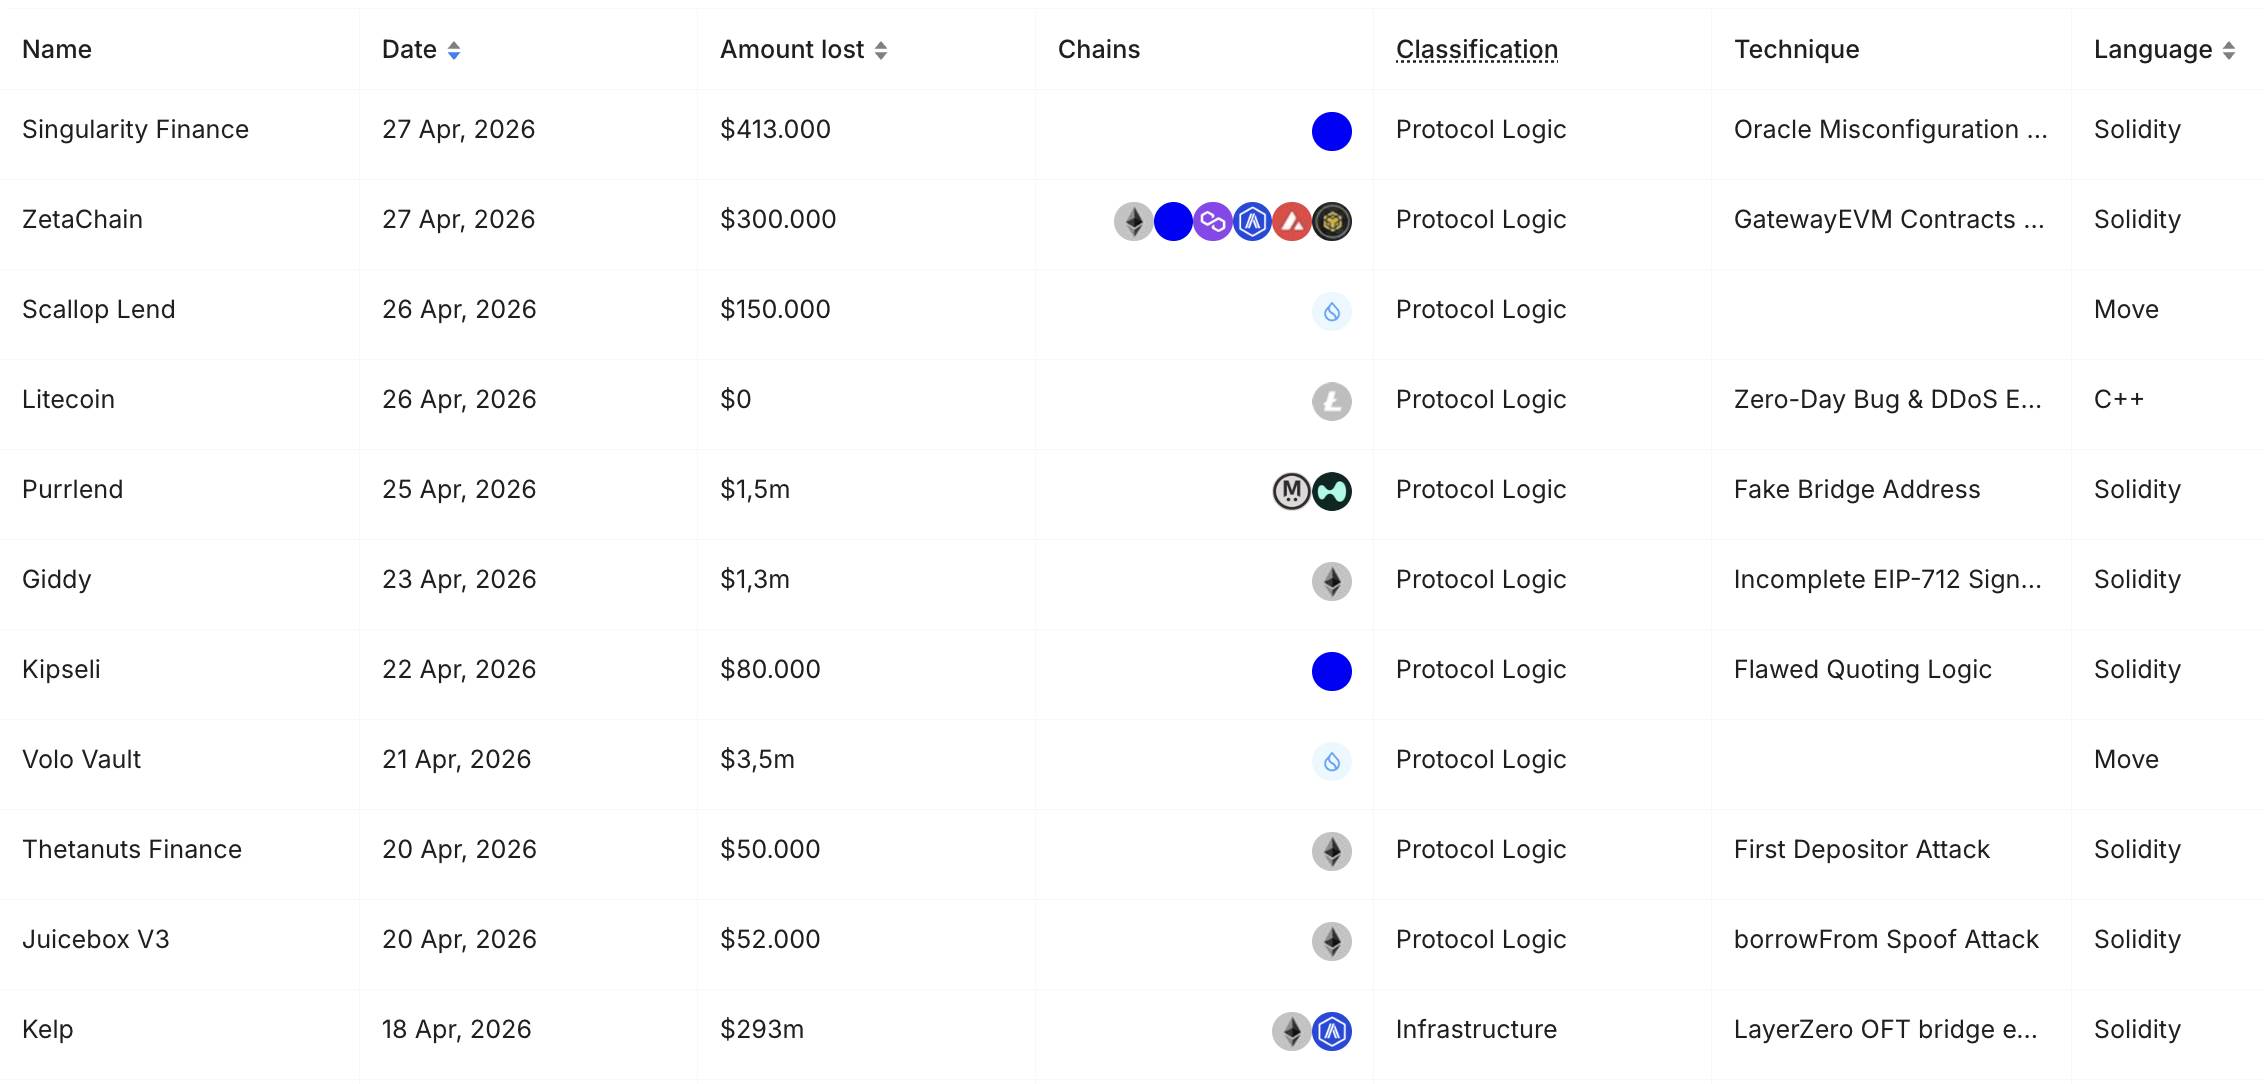Click the Ethereum icon in ZetaChain row
2264x1084 pixels.
[x=1133, y=221]
